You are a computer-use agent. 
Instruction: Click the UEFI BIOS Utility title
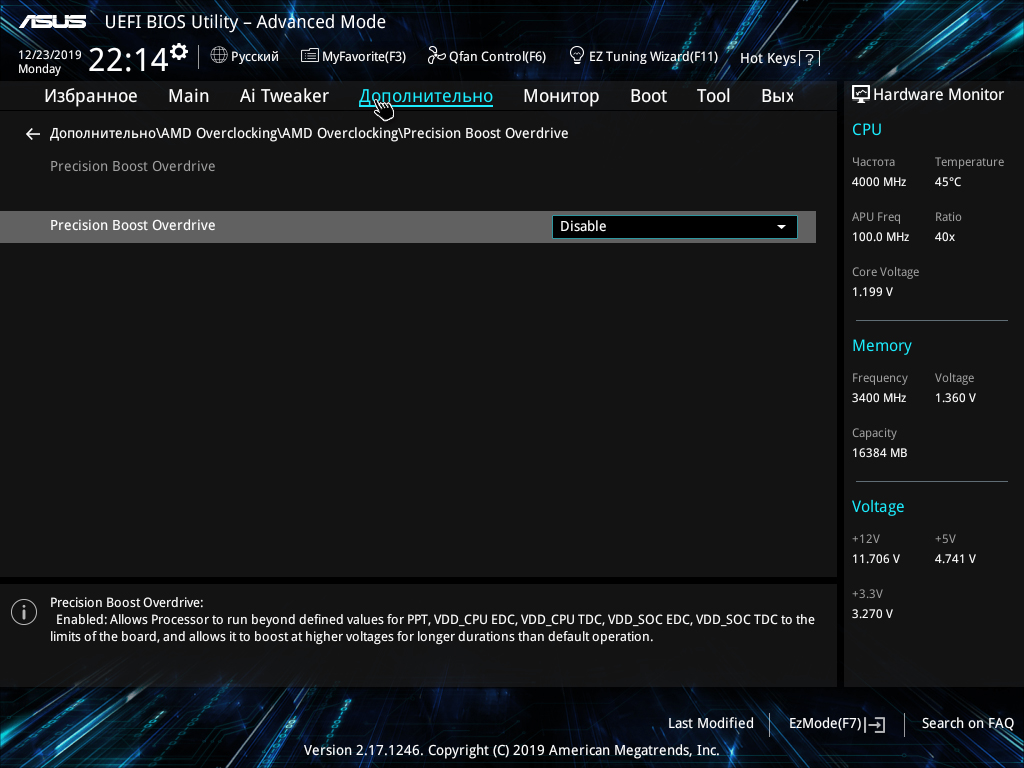click(245, 22)
